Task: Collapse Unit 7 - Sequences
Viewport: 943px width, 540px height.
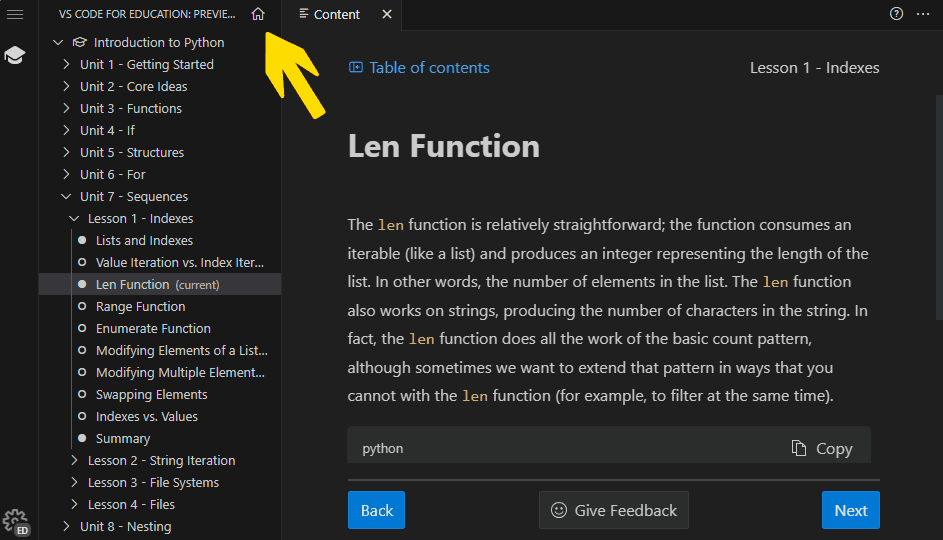Action: point(66,196)
